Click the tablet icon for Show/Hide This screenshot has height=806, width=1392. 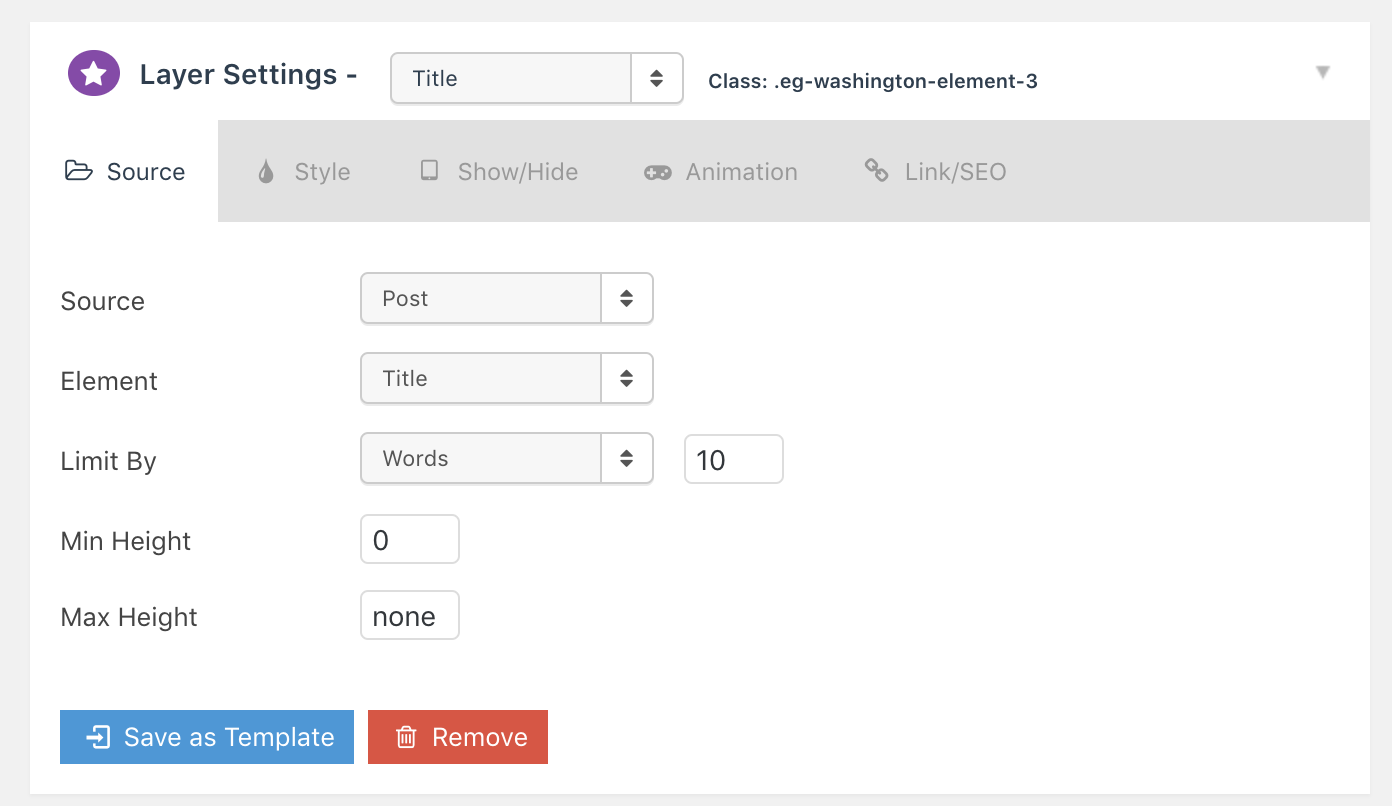429,170
